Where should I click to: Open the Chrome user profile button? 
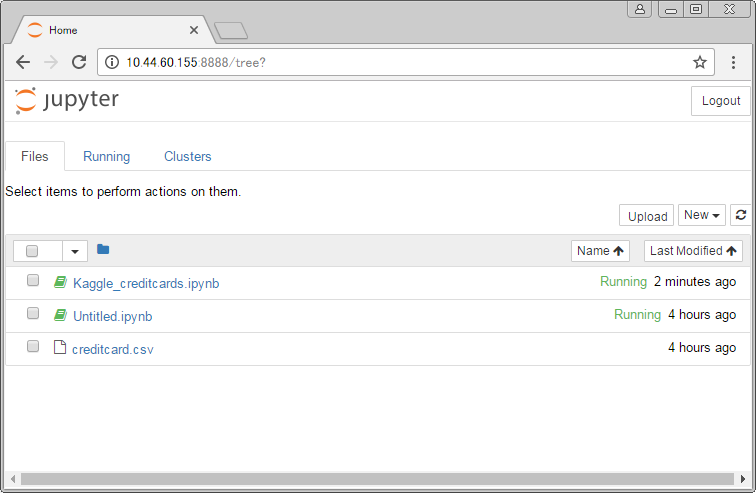pos(640,9)
